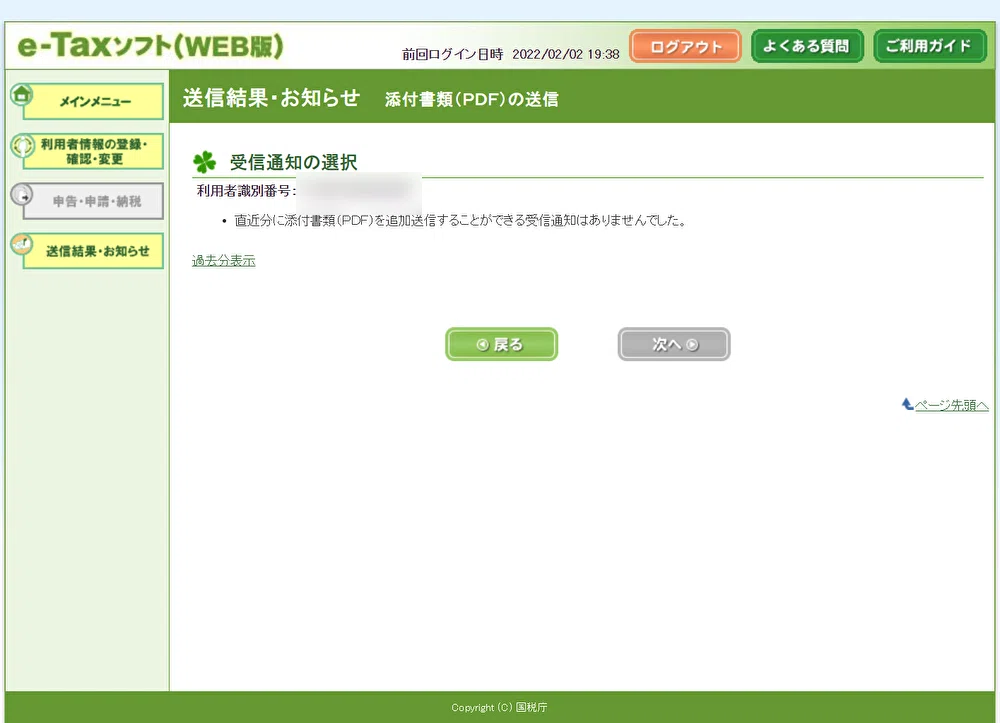Click the 添付書類(PDF)の送信 subtitle
The image size is (1000, 723).
pyautogui.click(x=471, y=99)
